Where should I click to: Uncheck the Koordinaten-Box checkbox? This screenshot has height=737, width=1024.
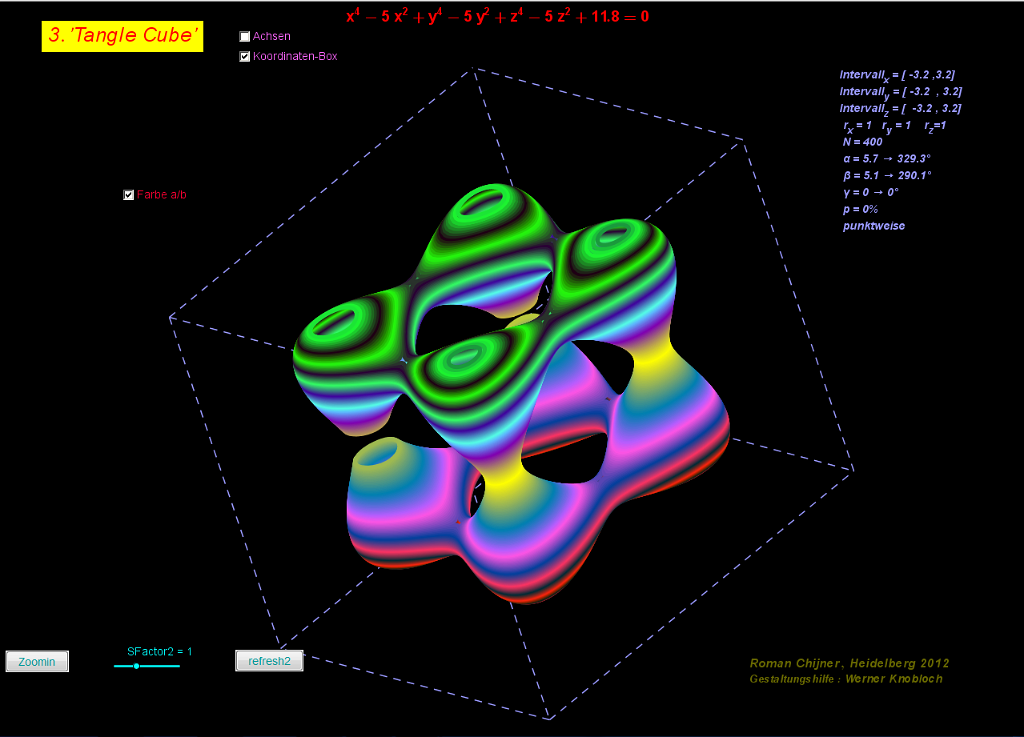[x=245, y=57]
